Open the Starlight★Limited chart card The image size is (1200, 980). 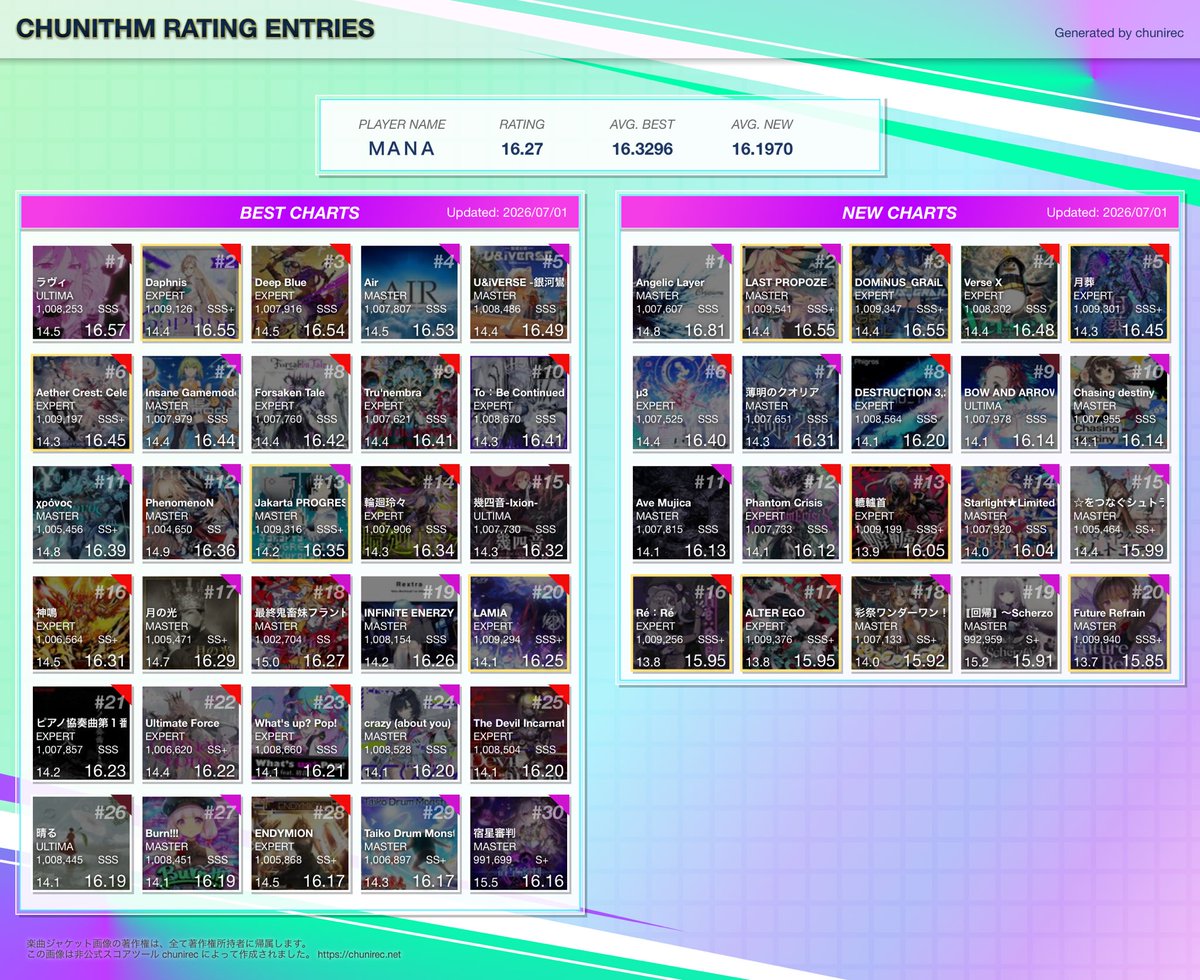1010,512
